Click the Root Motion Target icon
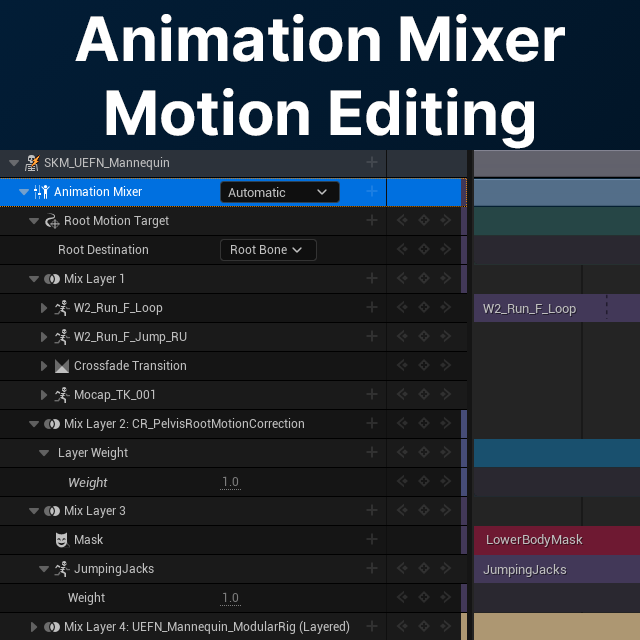The image size is (640, 640). coord(52,221)
